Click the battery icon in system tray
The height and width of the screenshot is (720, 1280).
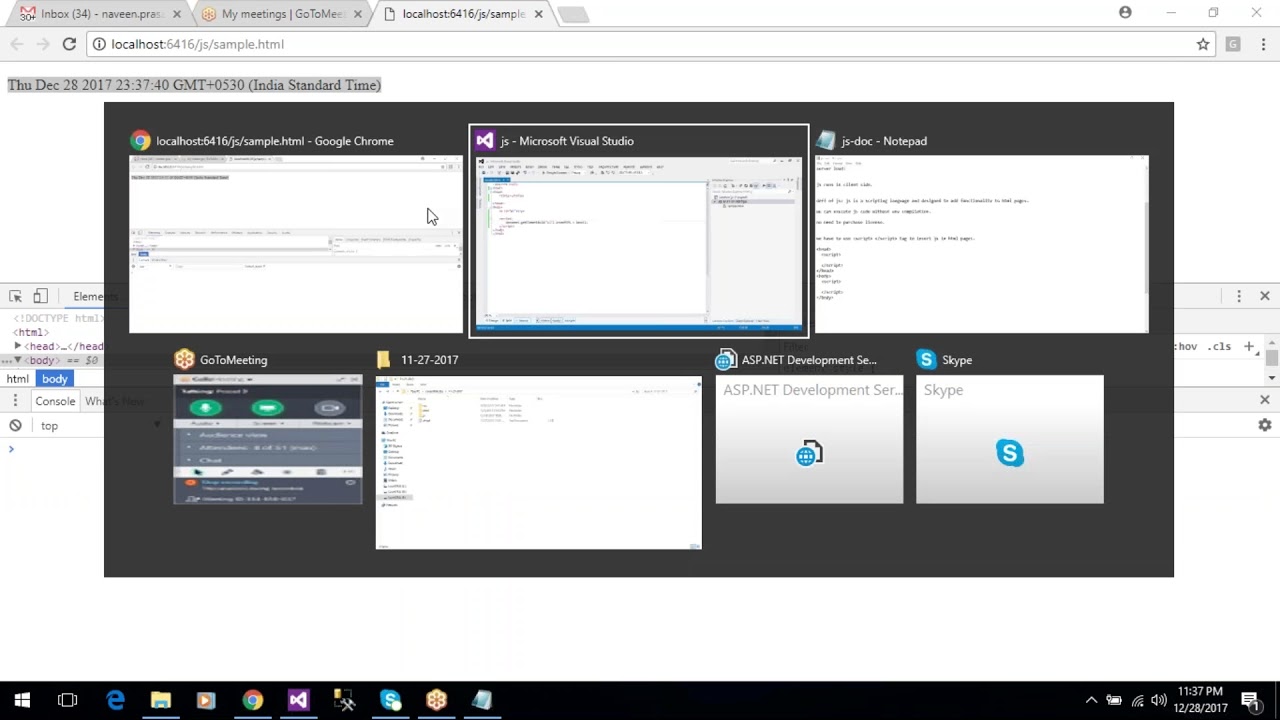(1113, 700)
